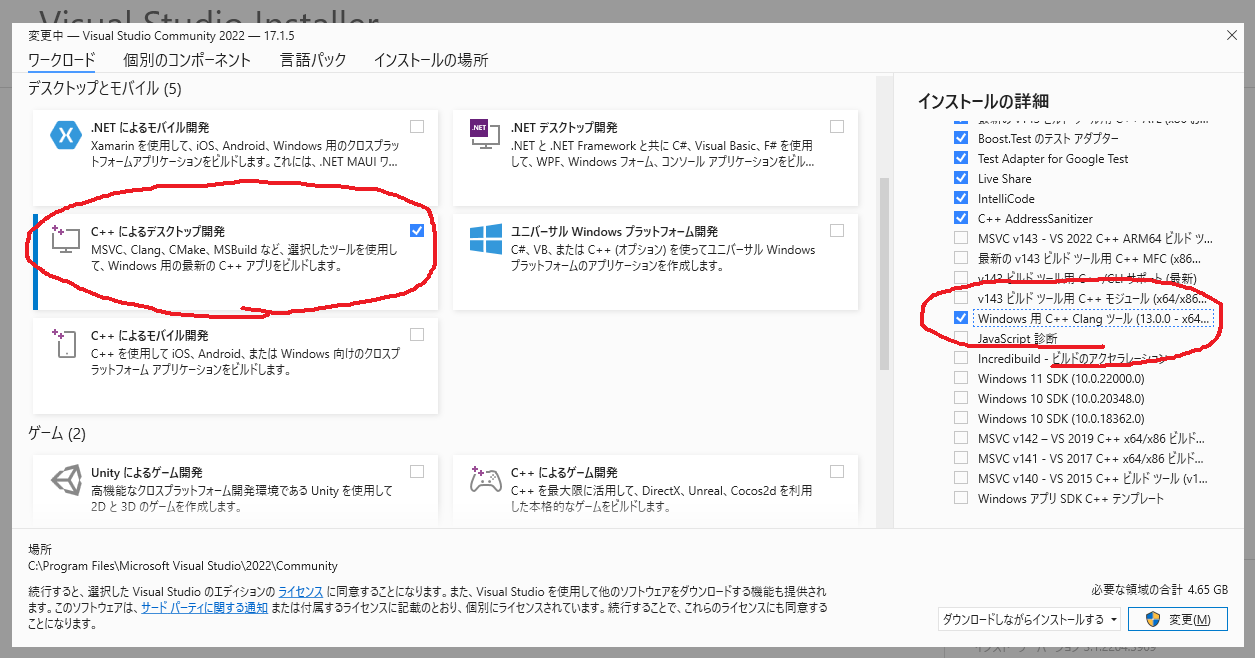Check MSVC v140 – VS 2015 build tools
This screenshot has width=1255, height=658.
point(961,478)
